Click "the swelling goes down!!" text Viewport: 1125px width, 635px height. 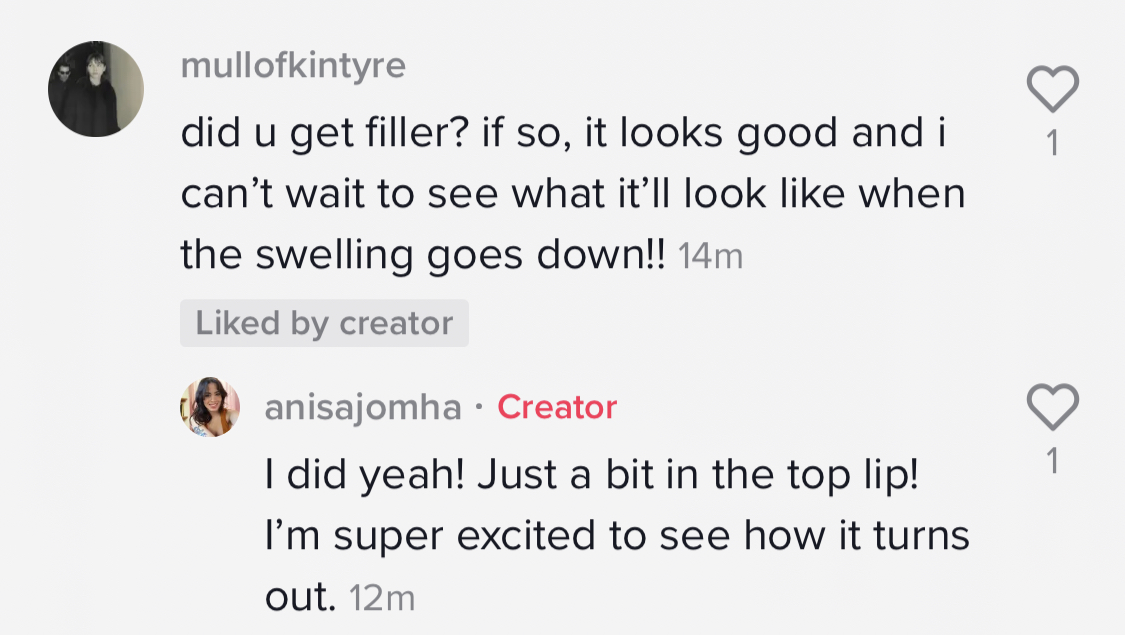(x=423, y=255)
